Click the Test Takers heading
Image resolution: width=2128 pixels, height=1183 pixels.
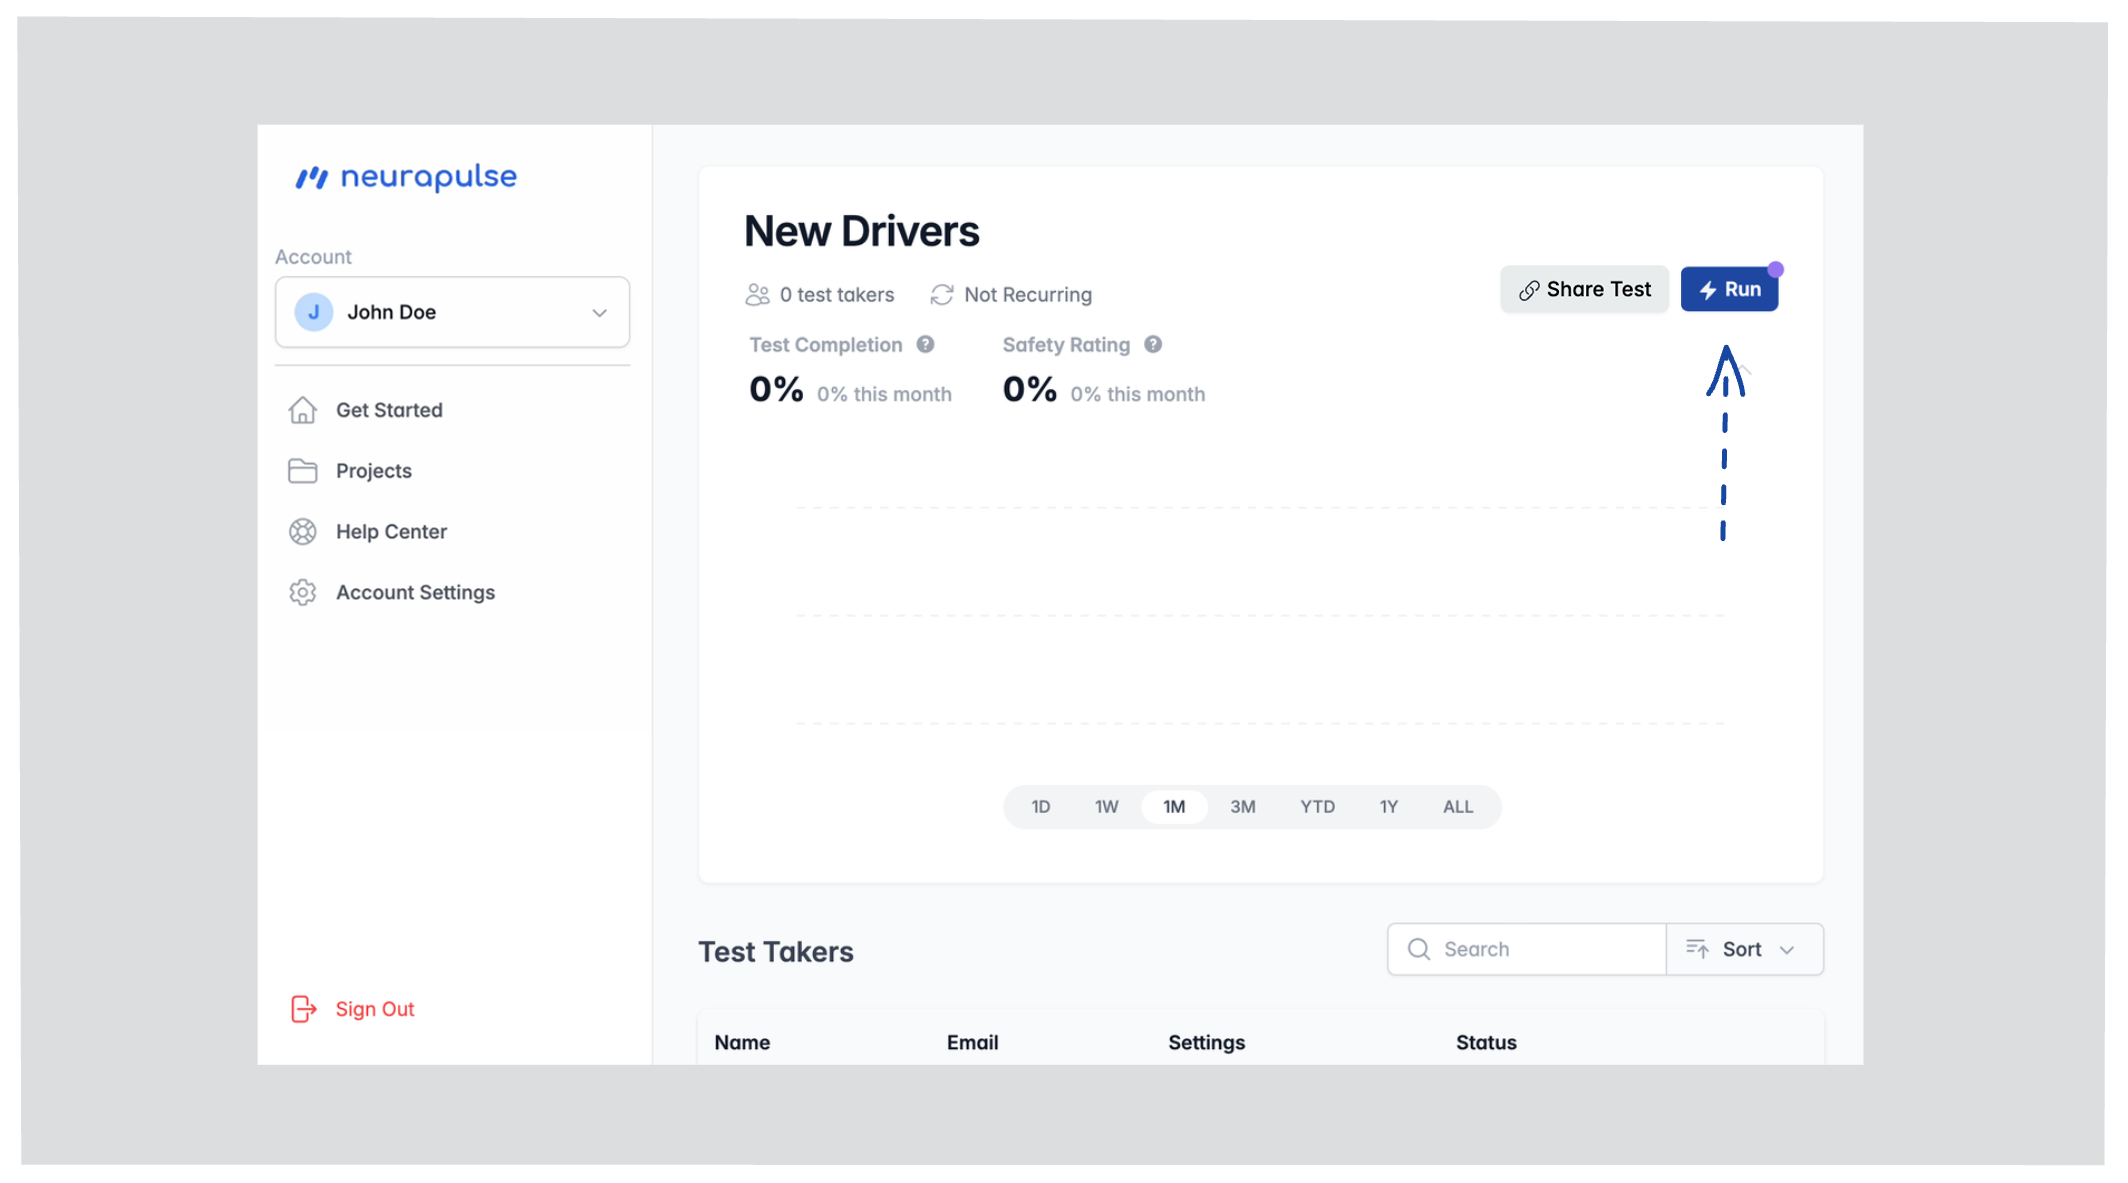(x=776, y=952)
